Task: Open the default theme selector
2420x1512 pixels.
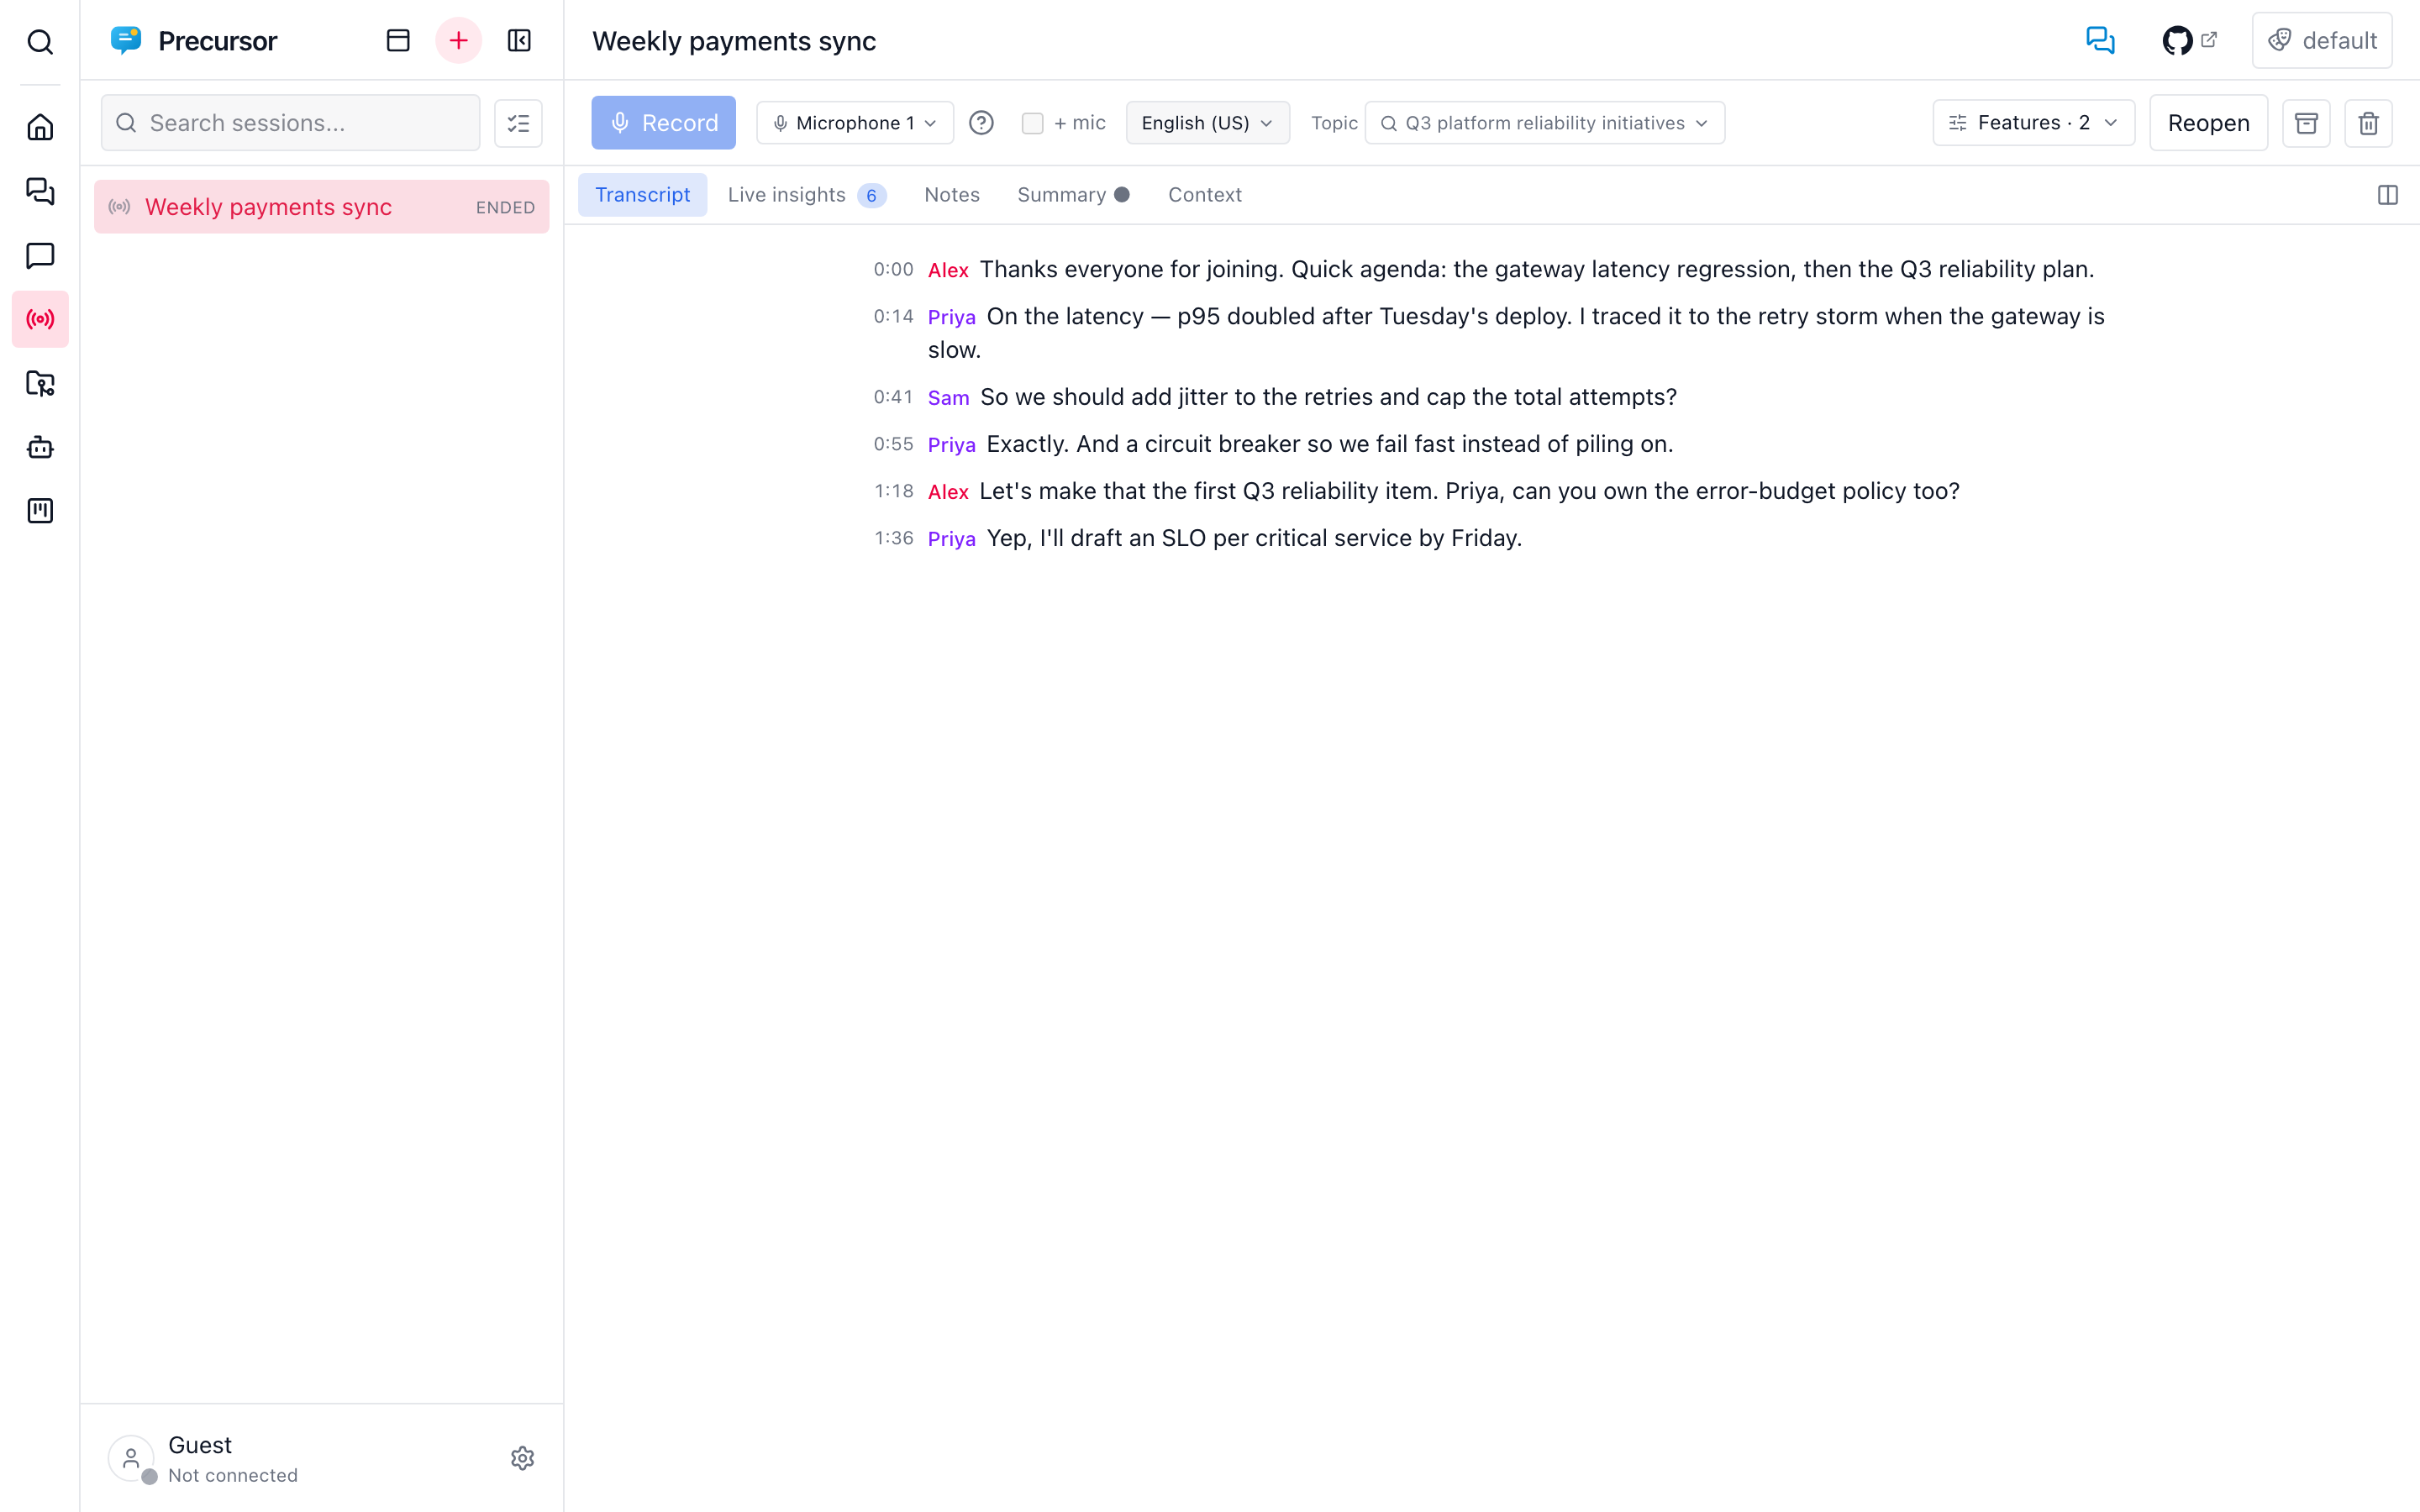Action: (2322, 41)
